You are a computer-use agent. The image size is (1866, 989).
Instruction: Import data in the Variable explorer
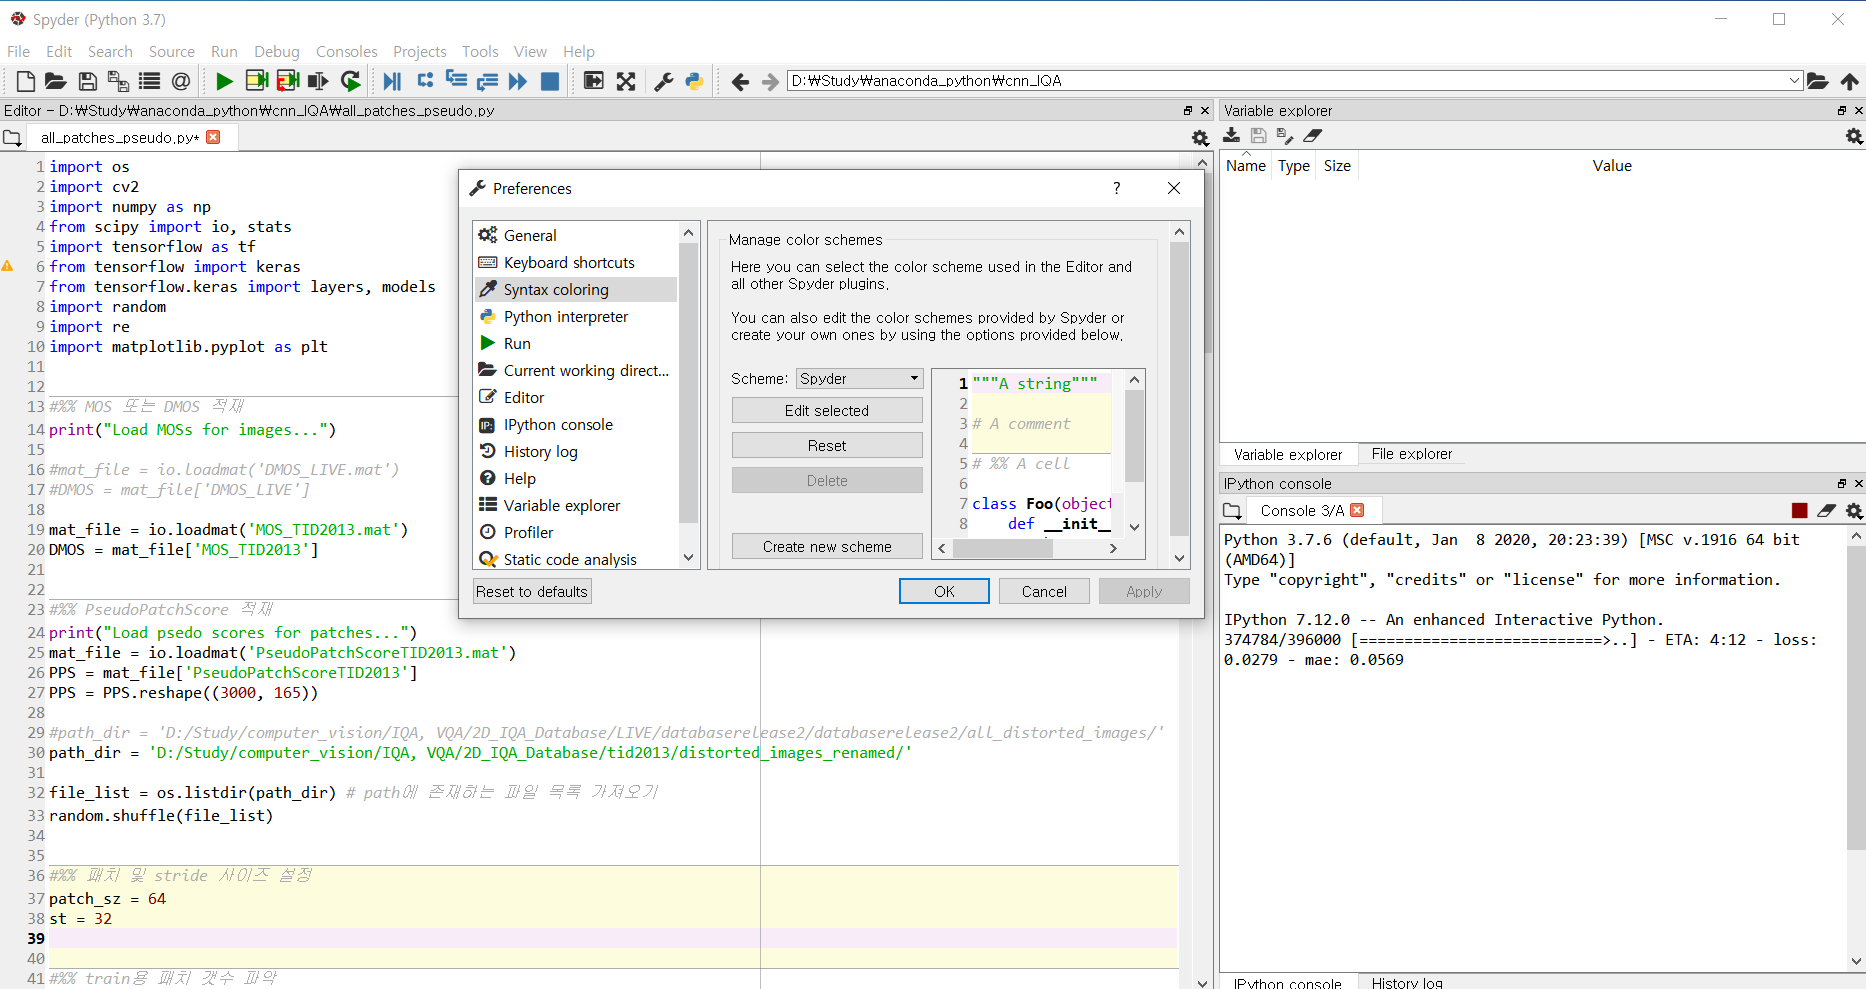coord(1232,136)
